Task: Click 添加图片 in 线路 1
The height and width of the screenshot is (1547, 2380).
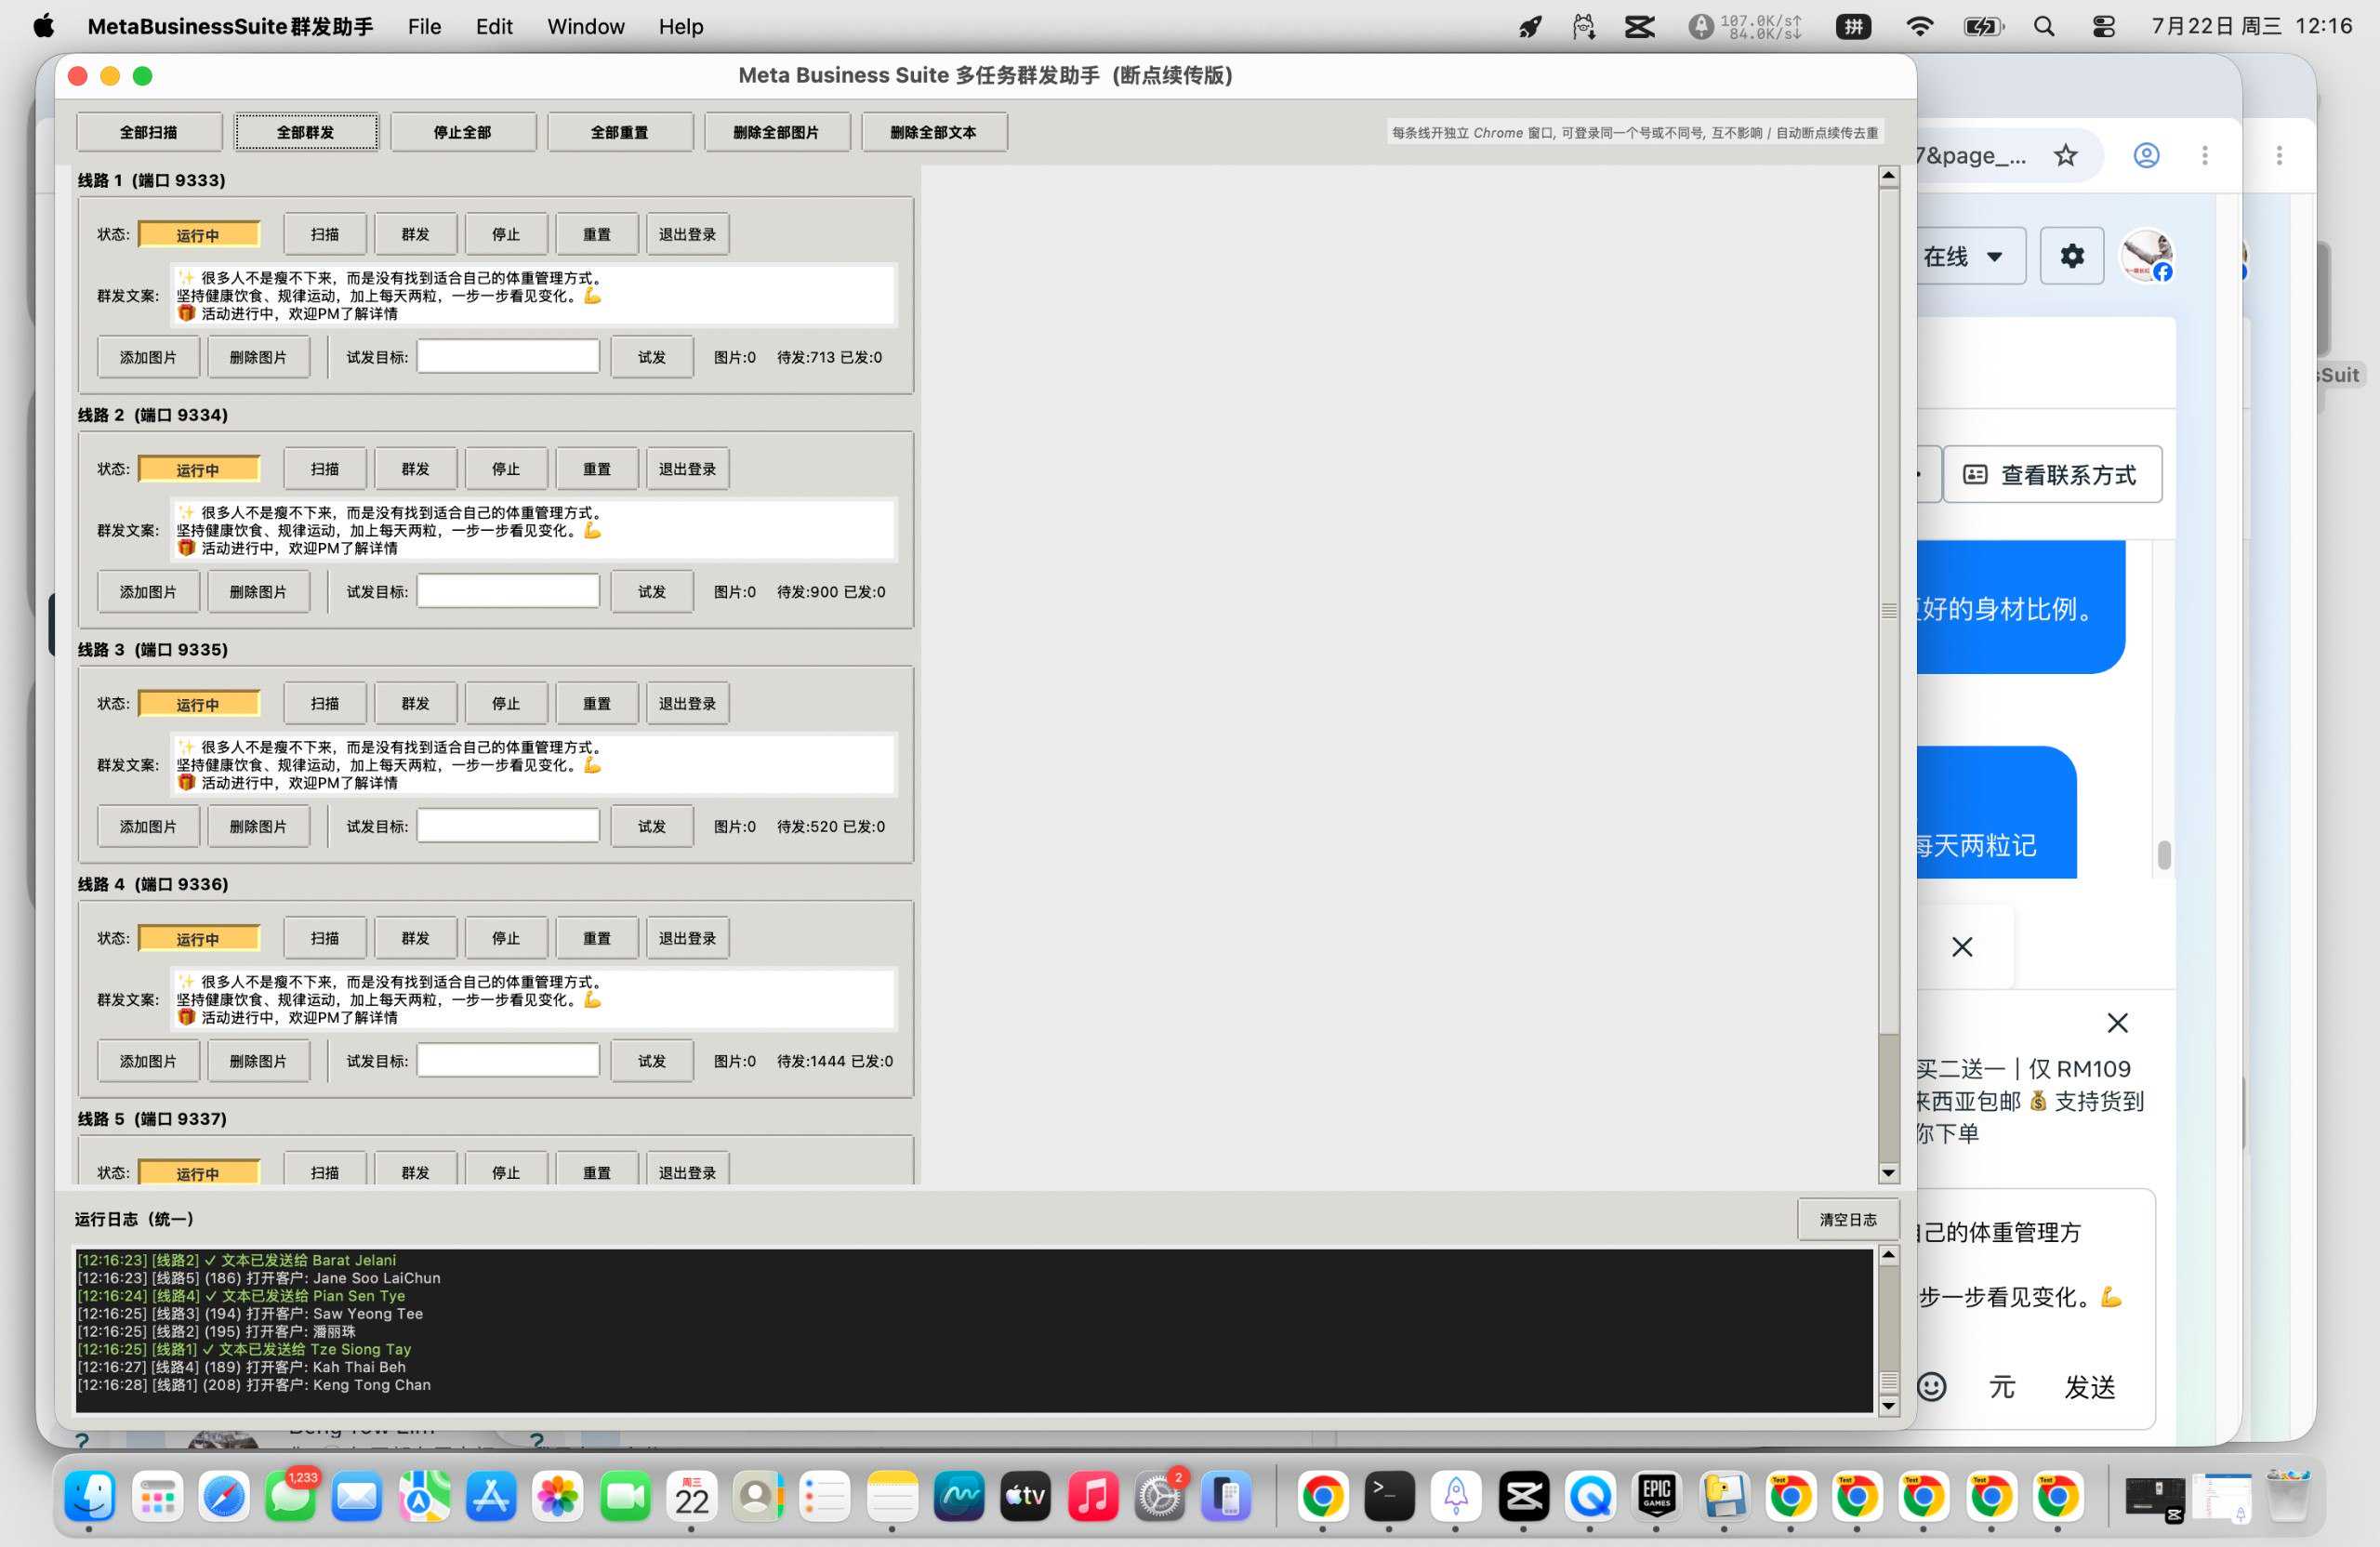Action: (148, 357)
